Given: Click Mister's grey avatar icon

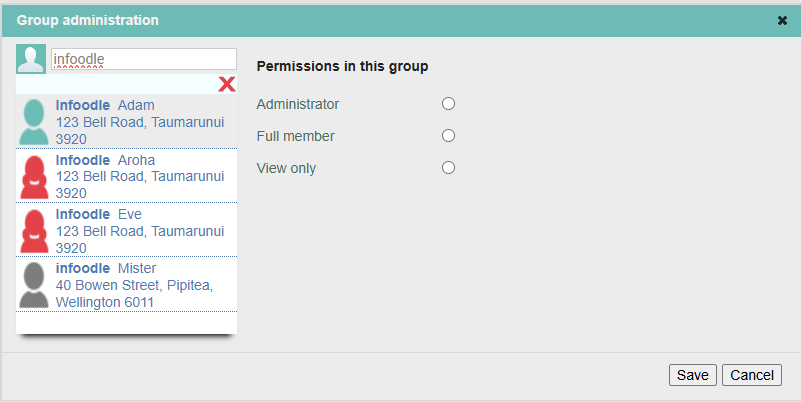Looking at the screenshot, I should point(34,285).
